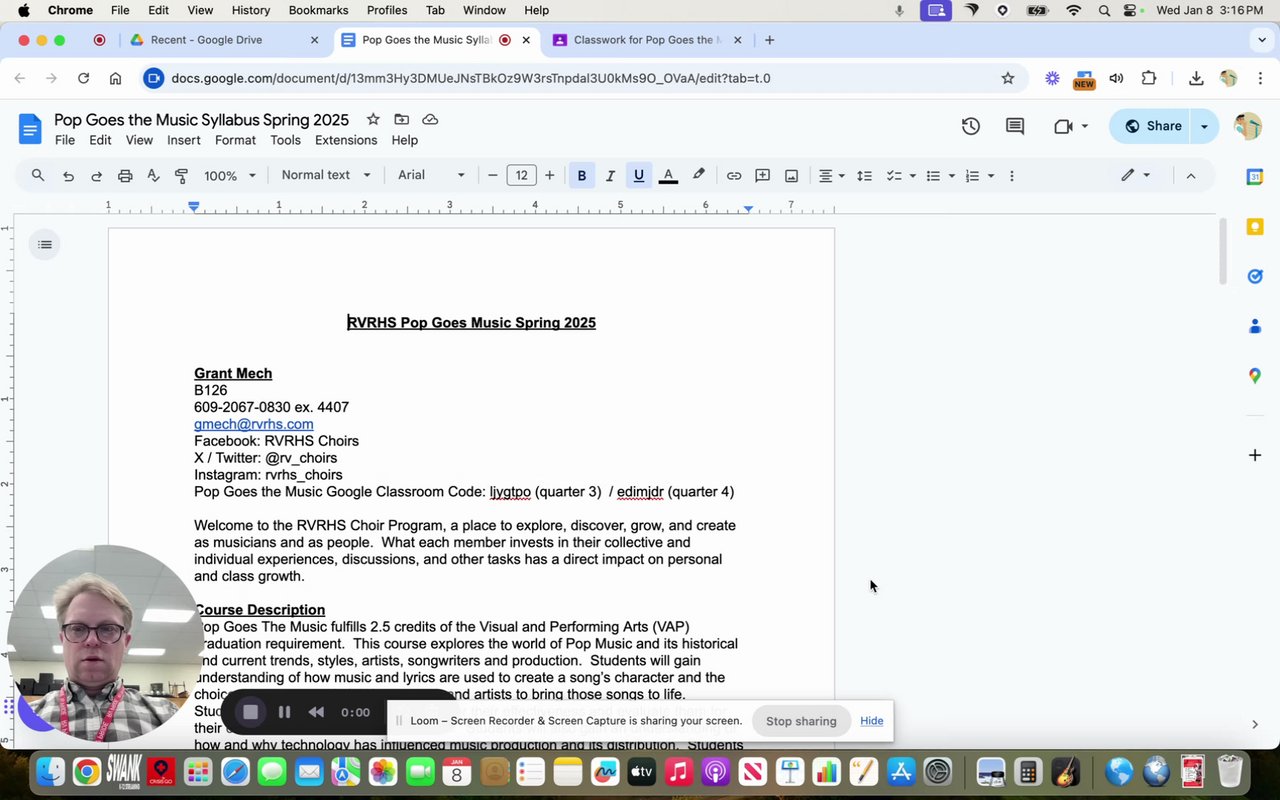Screen dimensions: 1280x800
Task: Switch to the Classwork for Pop Goes tab
Action: point(646,40)
